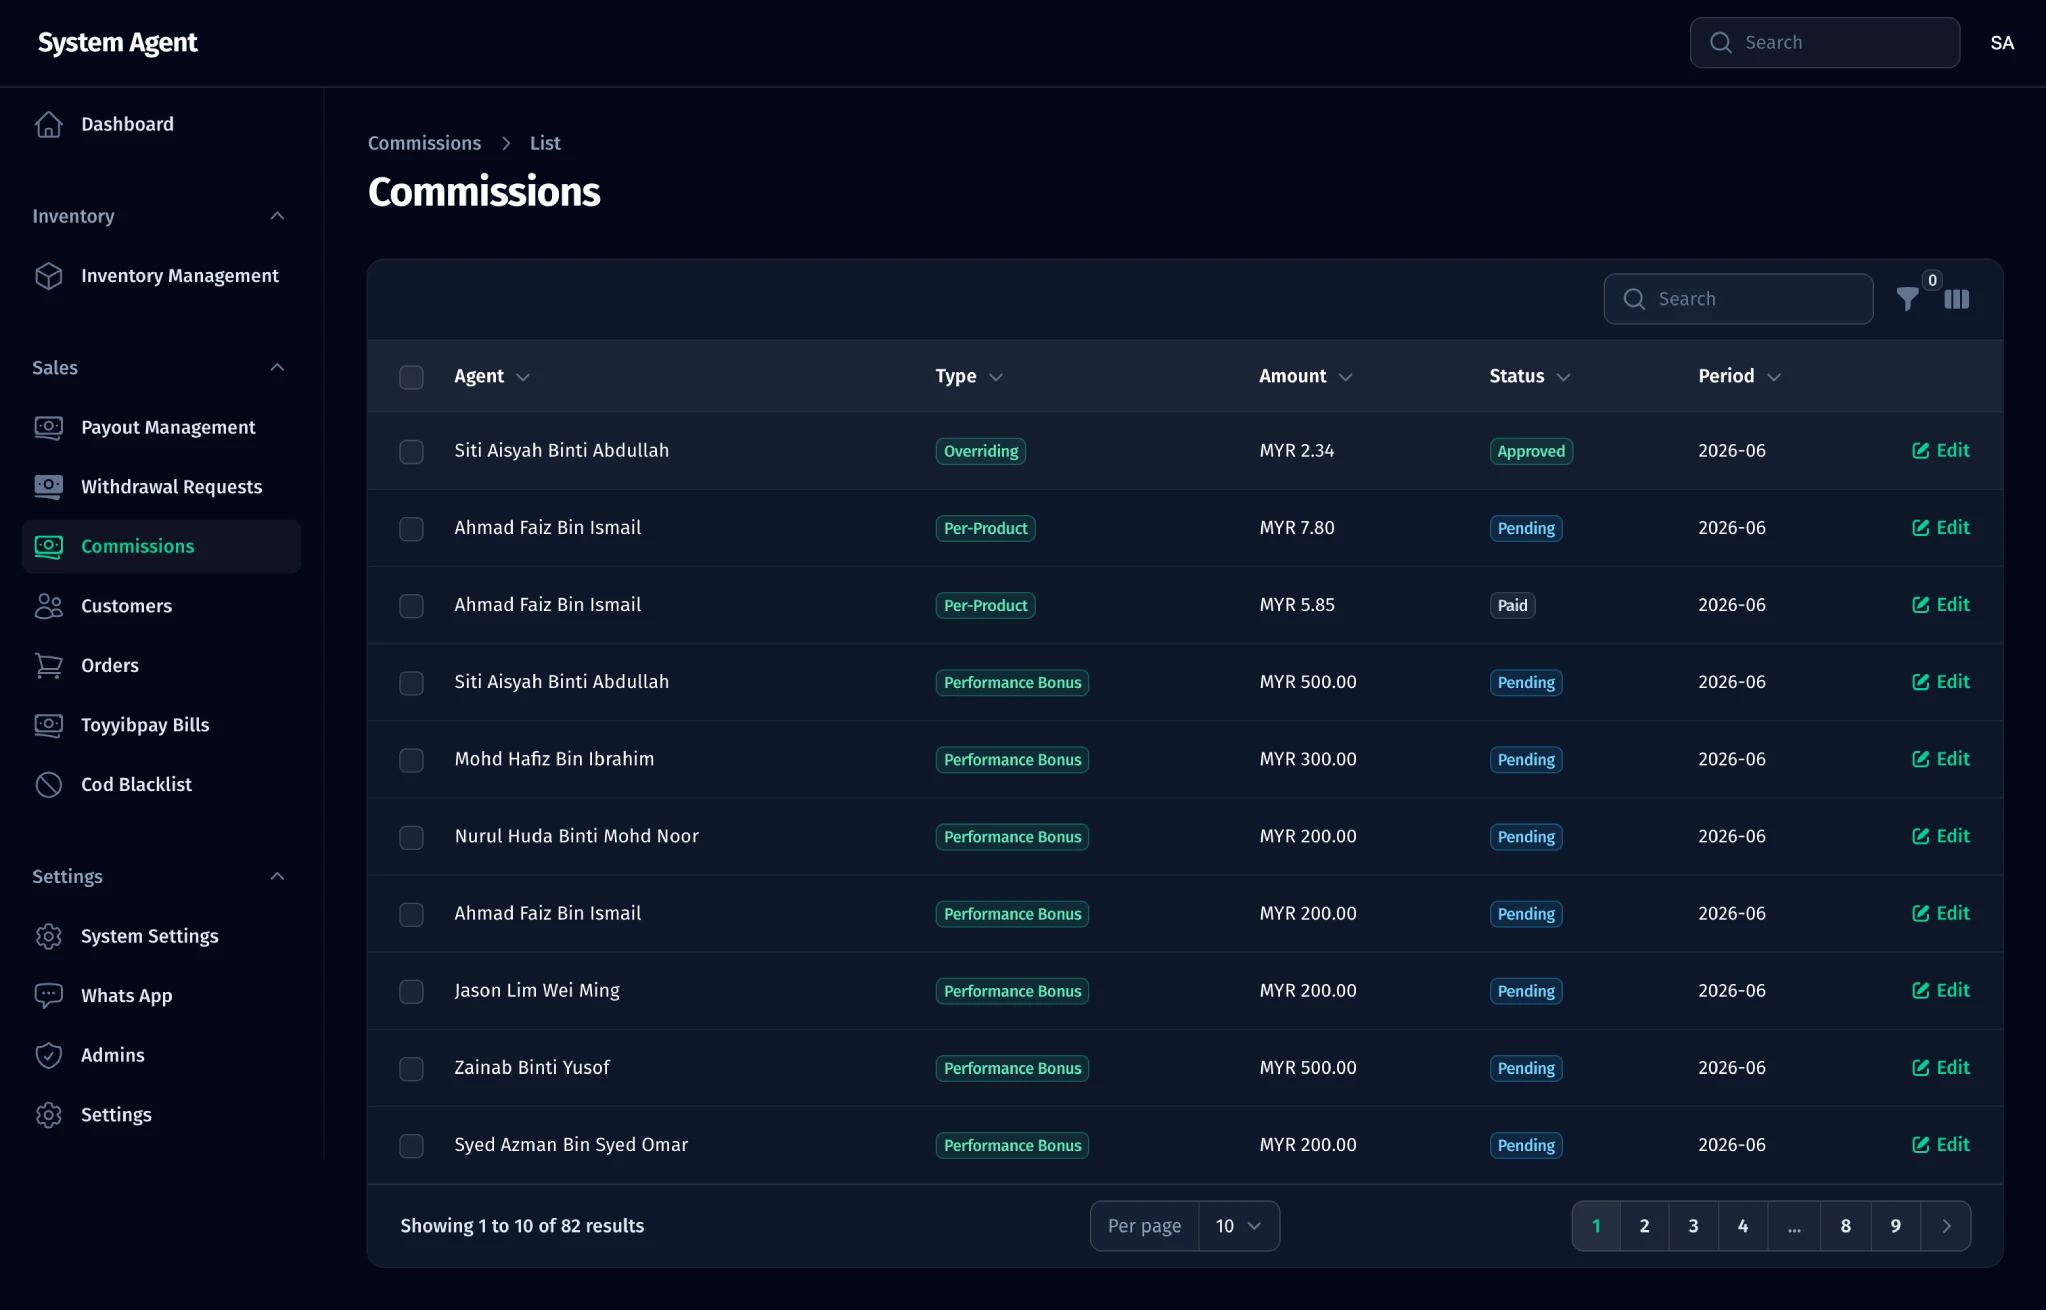Screen dimensions: 2046x1310
Task: Sort by the Amount column header
Action: coord(1305,376)
